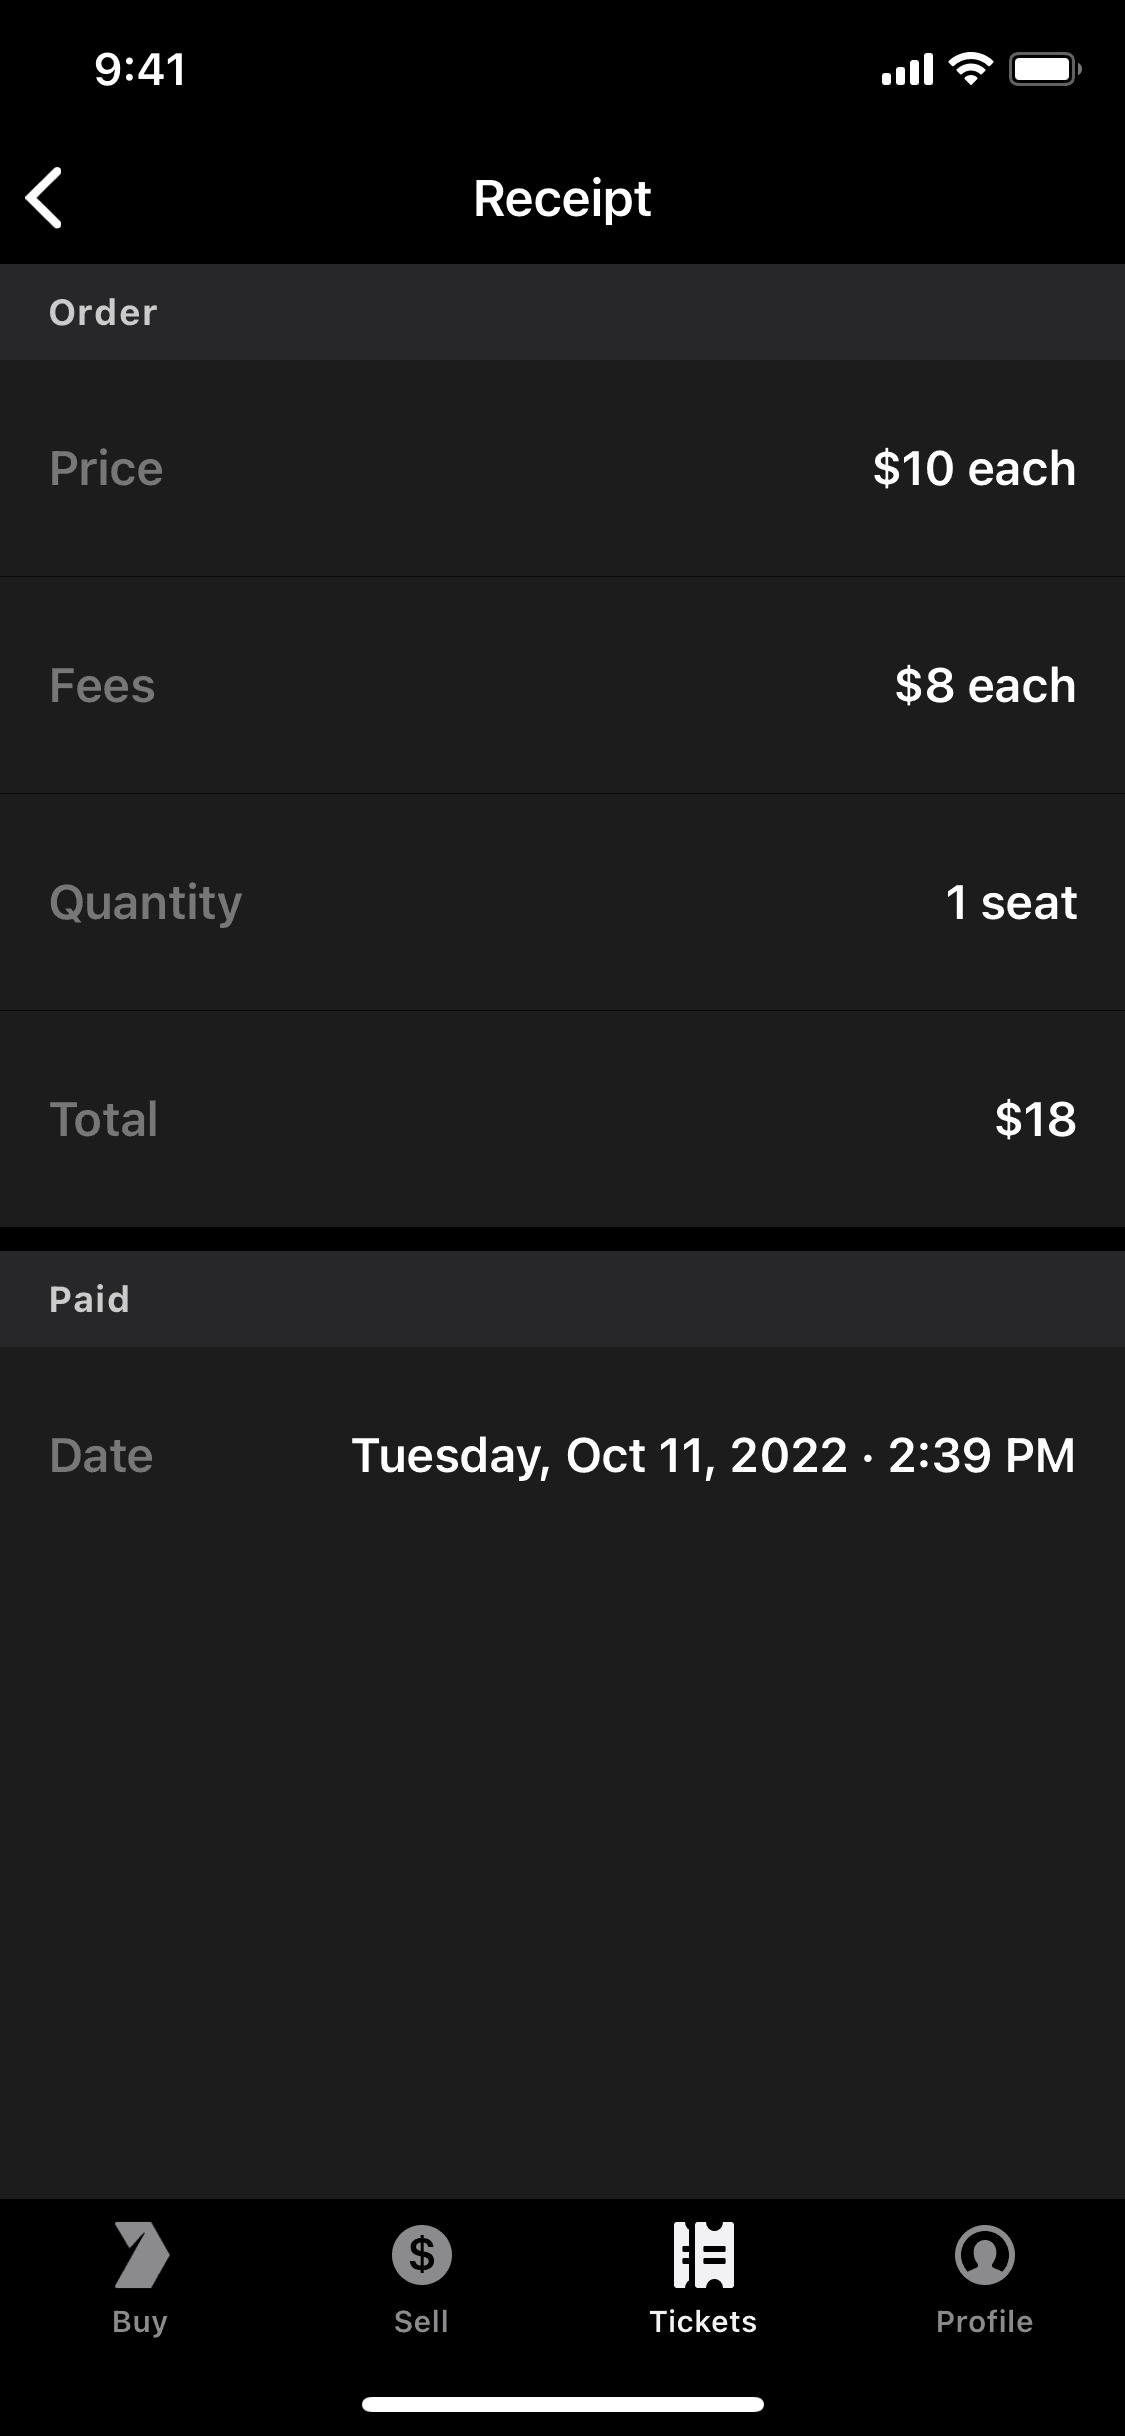Tap the Paid section header

(89, 1299)
